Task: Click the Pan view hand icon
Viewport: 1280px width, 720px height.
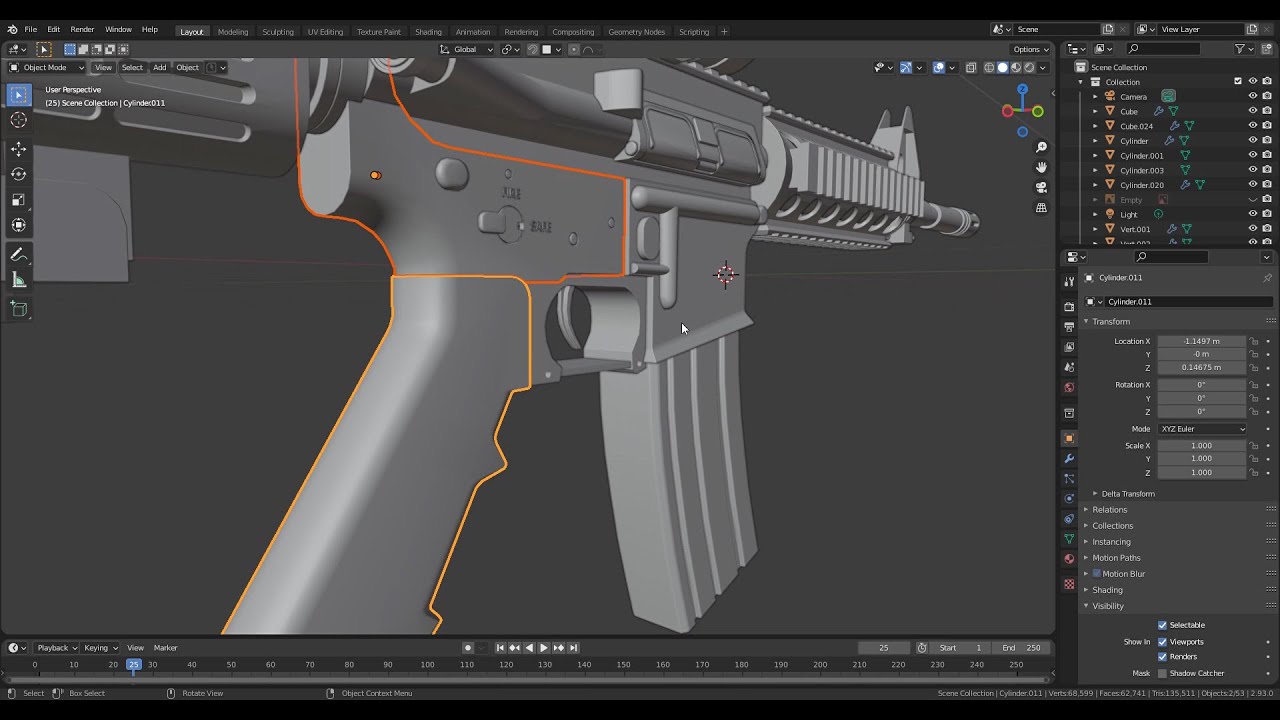Action: point(1041,168)
